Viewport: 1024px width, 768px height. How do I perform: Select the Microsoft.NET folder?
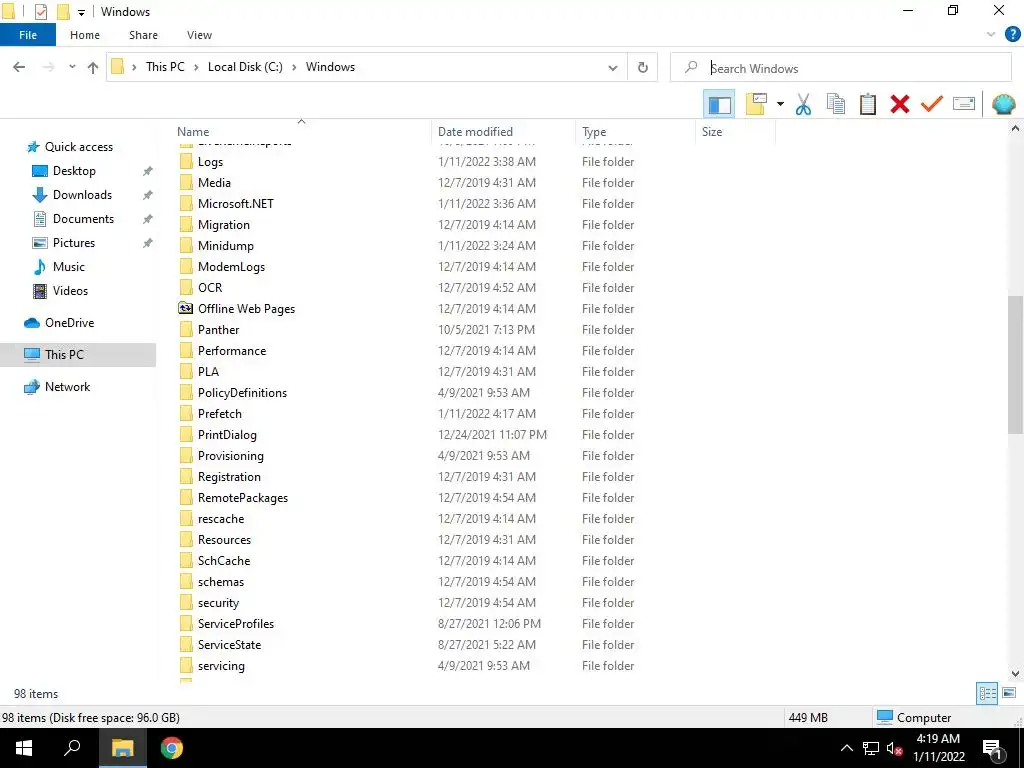[x=235, y=204]
